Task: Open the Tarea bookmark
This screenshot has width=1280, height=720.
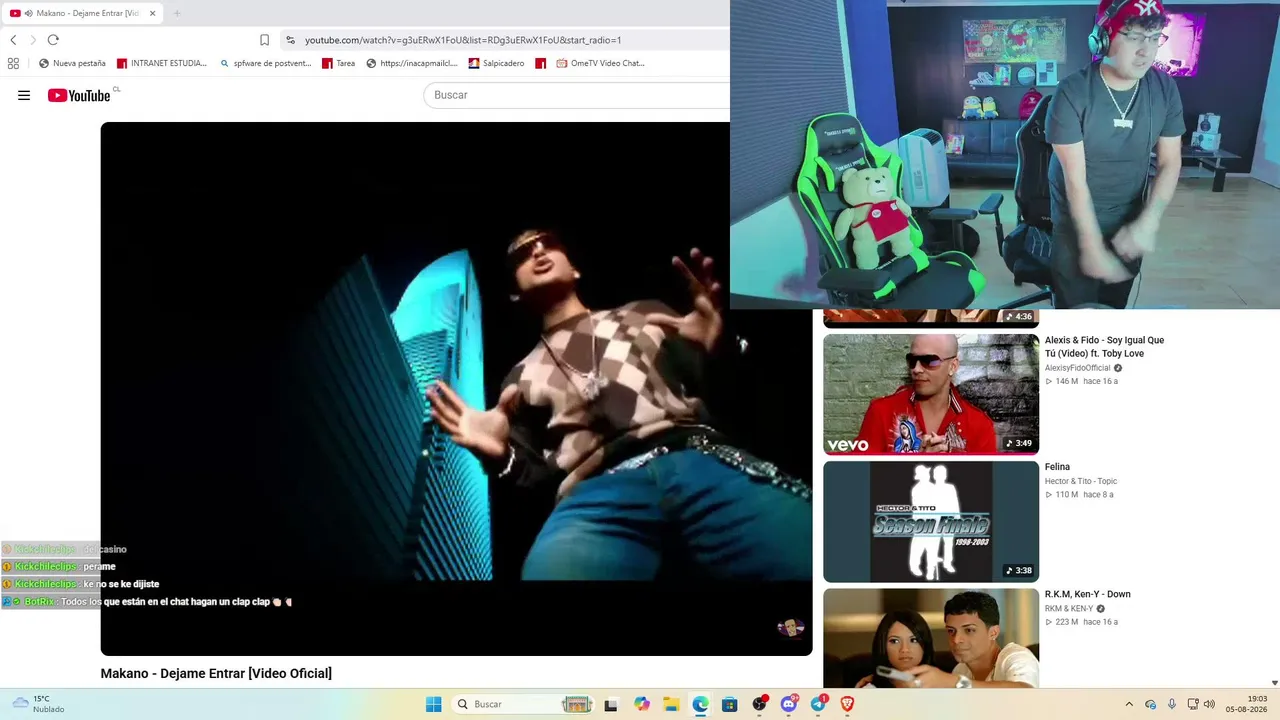Action: [x=338, y=63]
